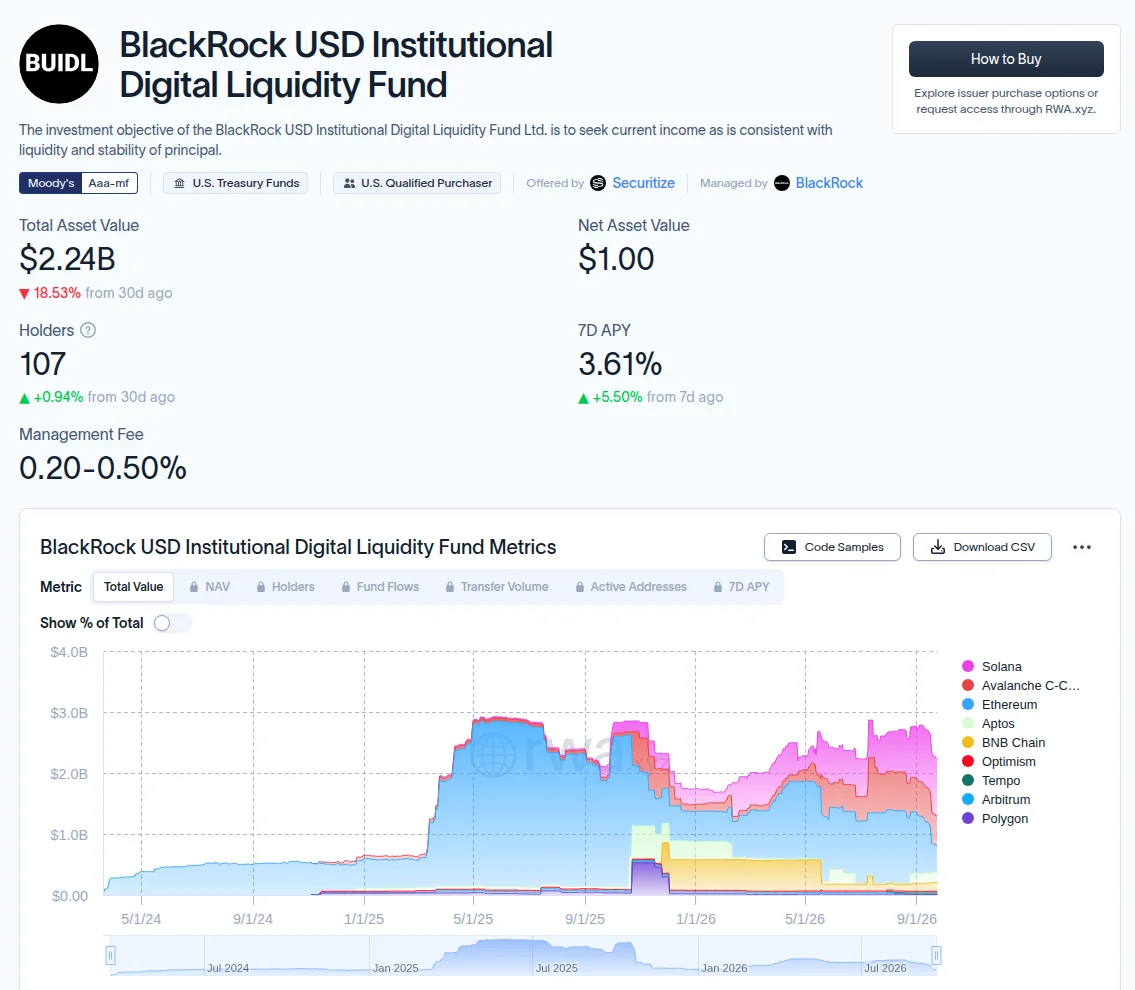Click the $1.00 Net Asset Value figure
Image resolution: width=1135 pixels, height=990 pixels.
[616, 259]
